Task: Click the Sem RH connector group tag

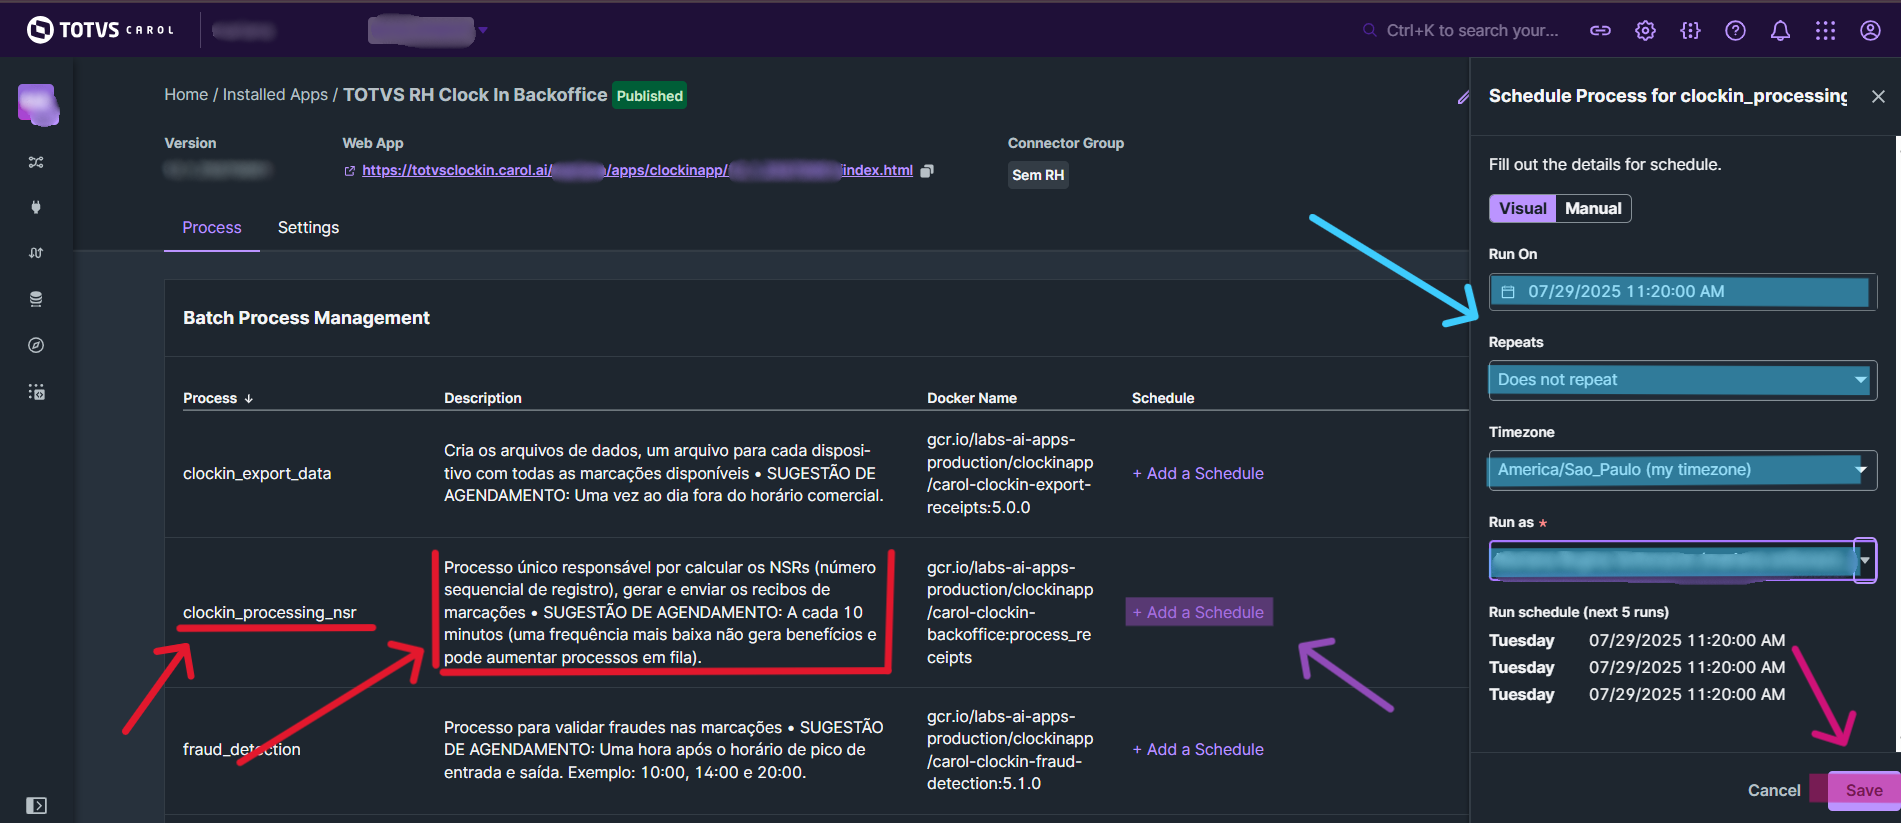Action: click(1038, 175)
